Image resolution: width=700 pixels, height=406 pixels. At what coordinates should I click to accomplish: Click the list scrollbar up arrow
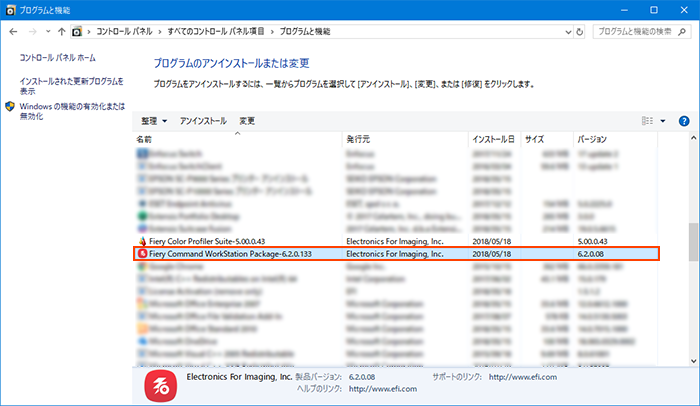click(693, 138)
